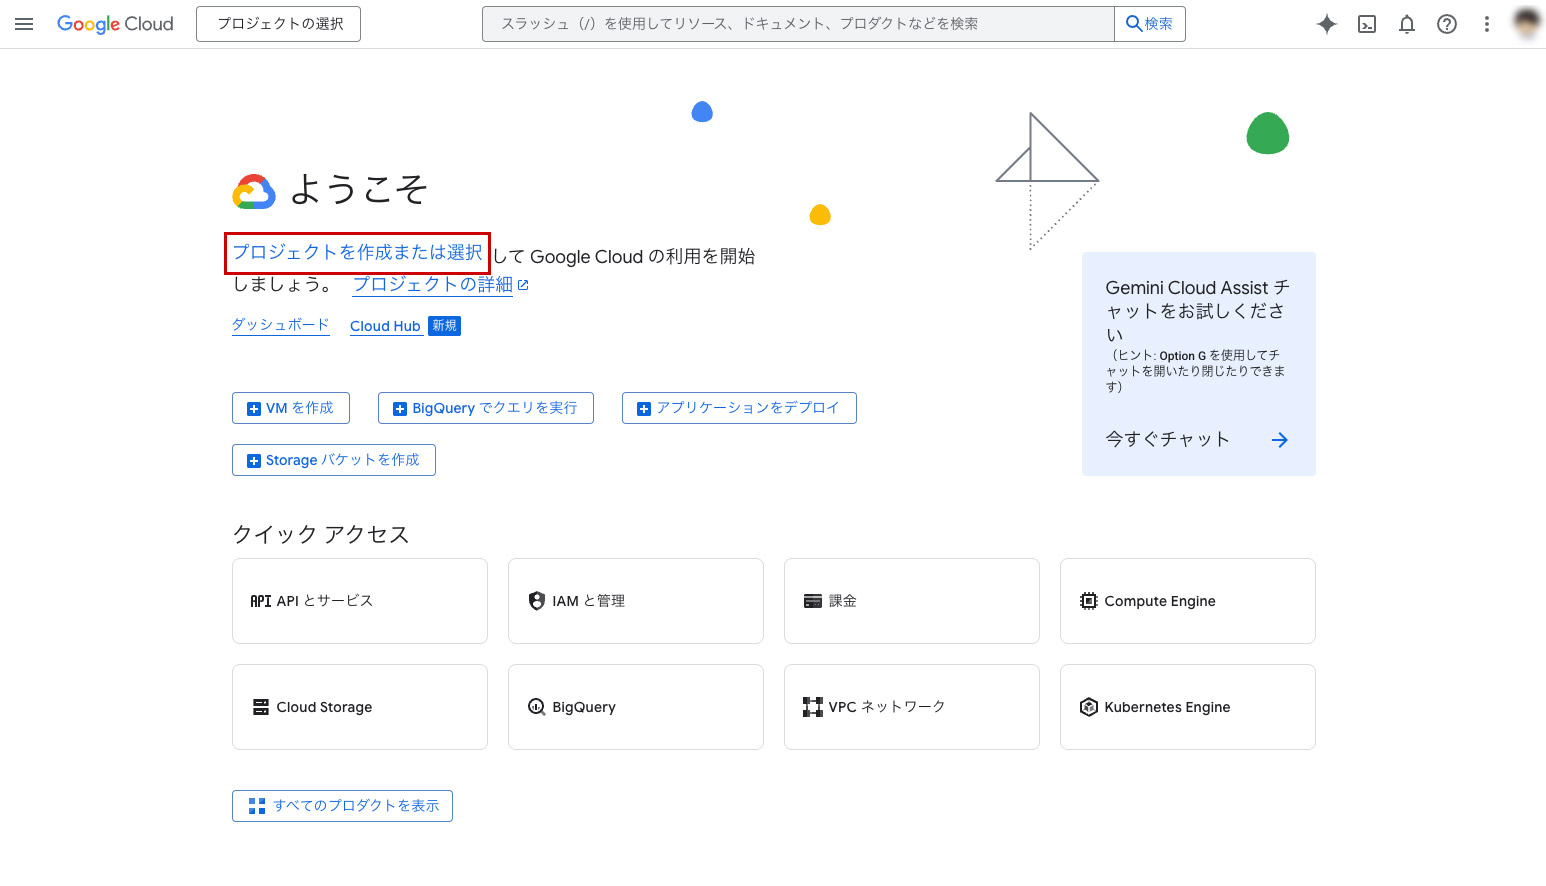The width and height of the screenshot is (1546, 886).
Task: Open the Compute Engine card
Action: 1188,601
